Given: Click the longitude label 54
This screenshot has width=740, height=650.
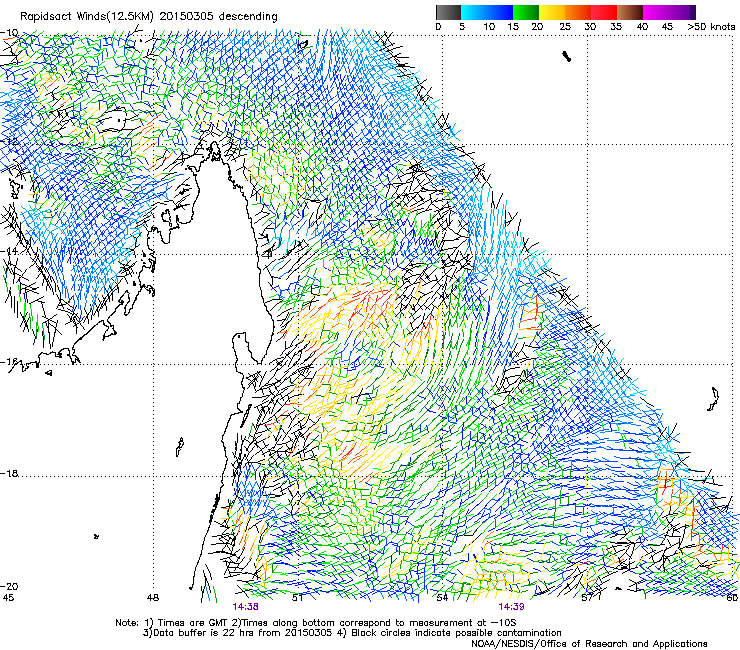Looking at the screenshot, I should tap(442, 598).
